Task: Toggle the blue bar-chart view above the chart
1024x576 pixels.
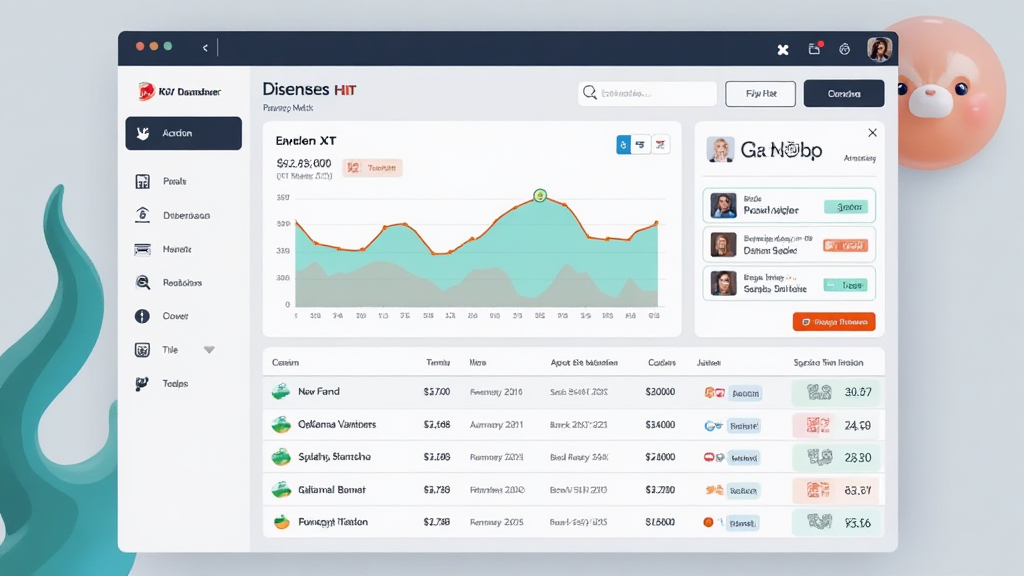Action: click(x=623, y=144)
